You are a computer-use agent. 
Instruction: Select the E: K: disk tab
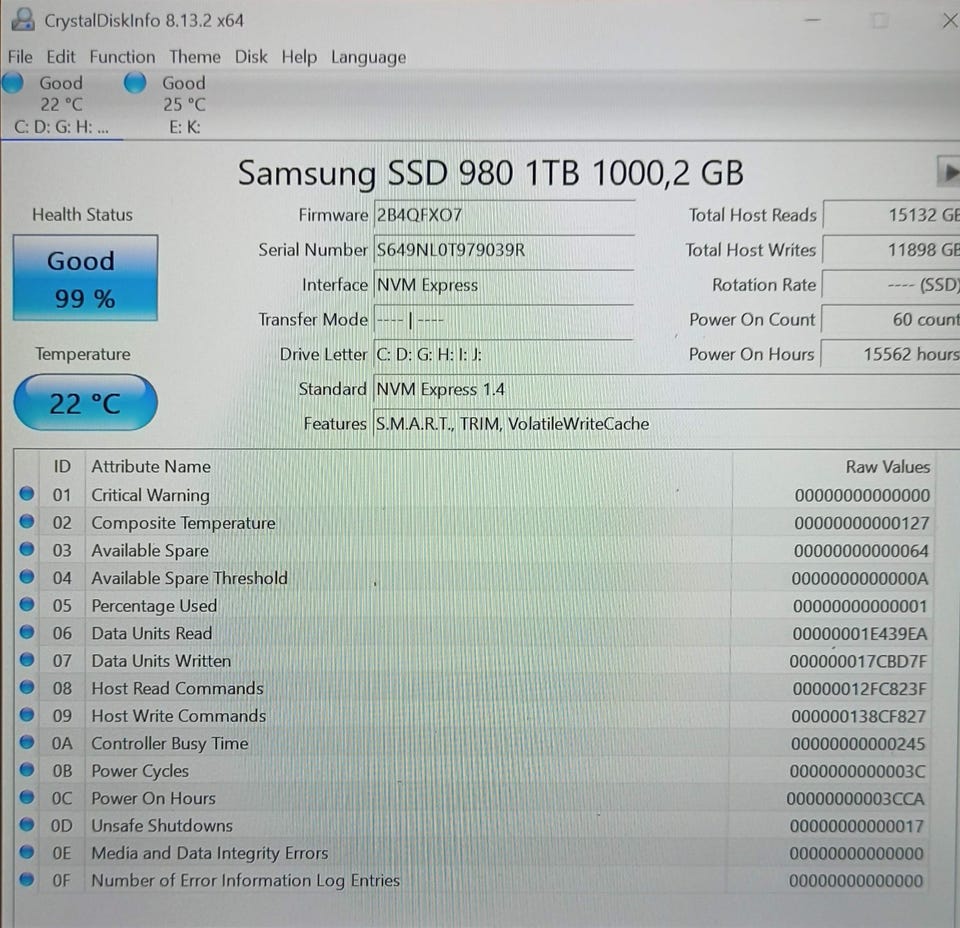184,105
